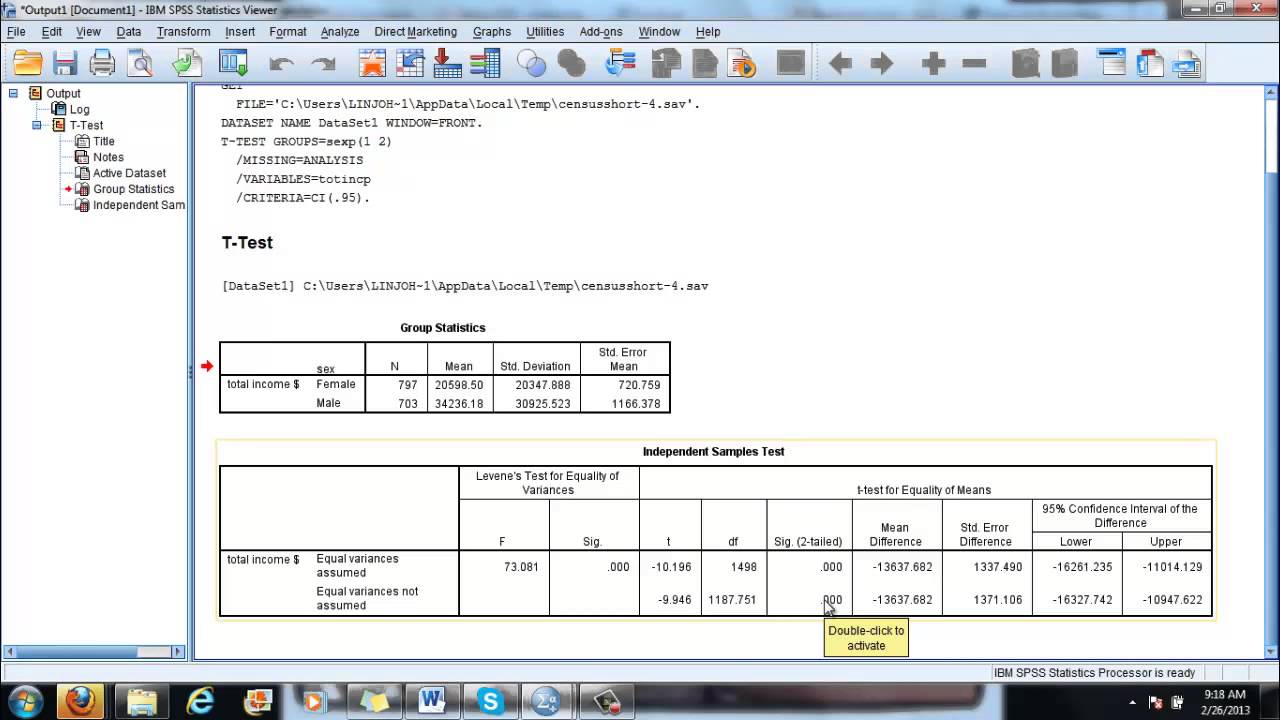Image resolution: width=1280 pixels, height=720 pixels.
Task: Click the vertical scrollbar up arrow
Action: [1272, 92]
